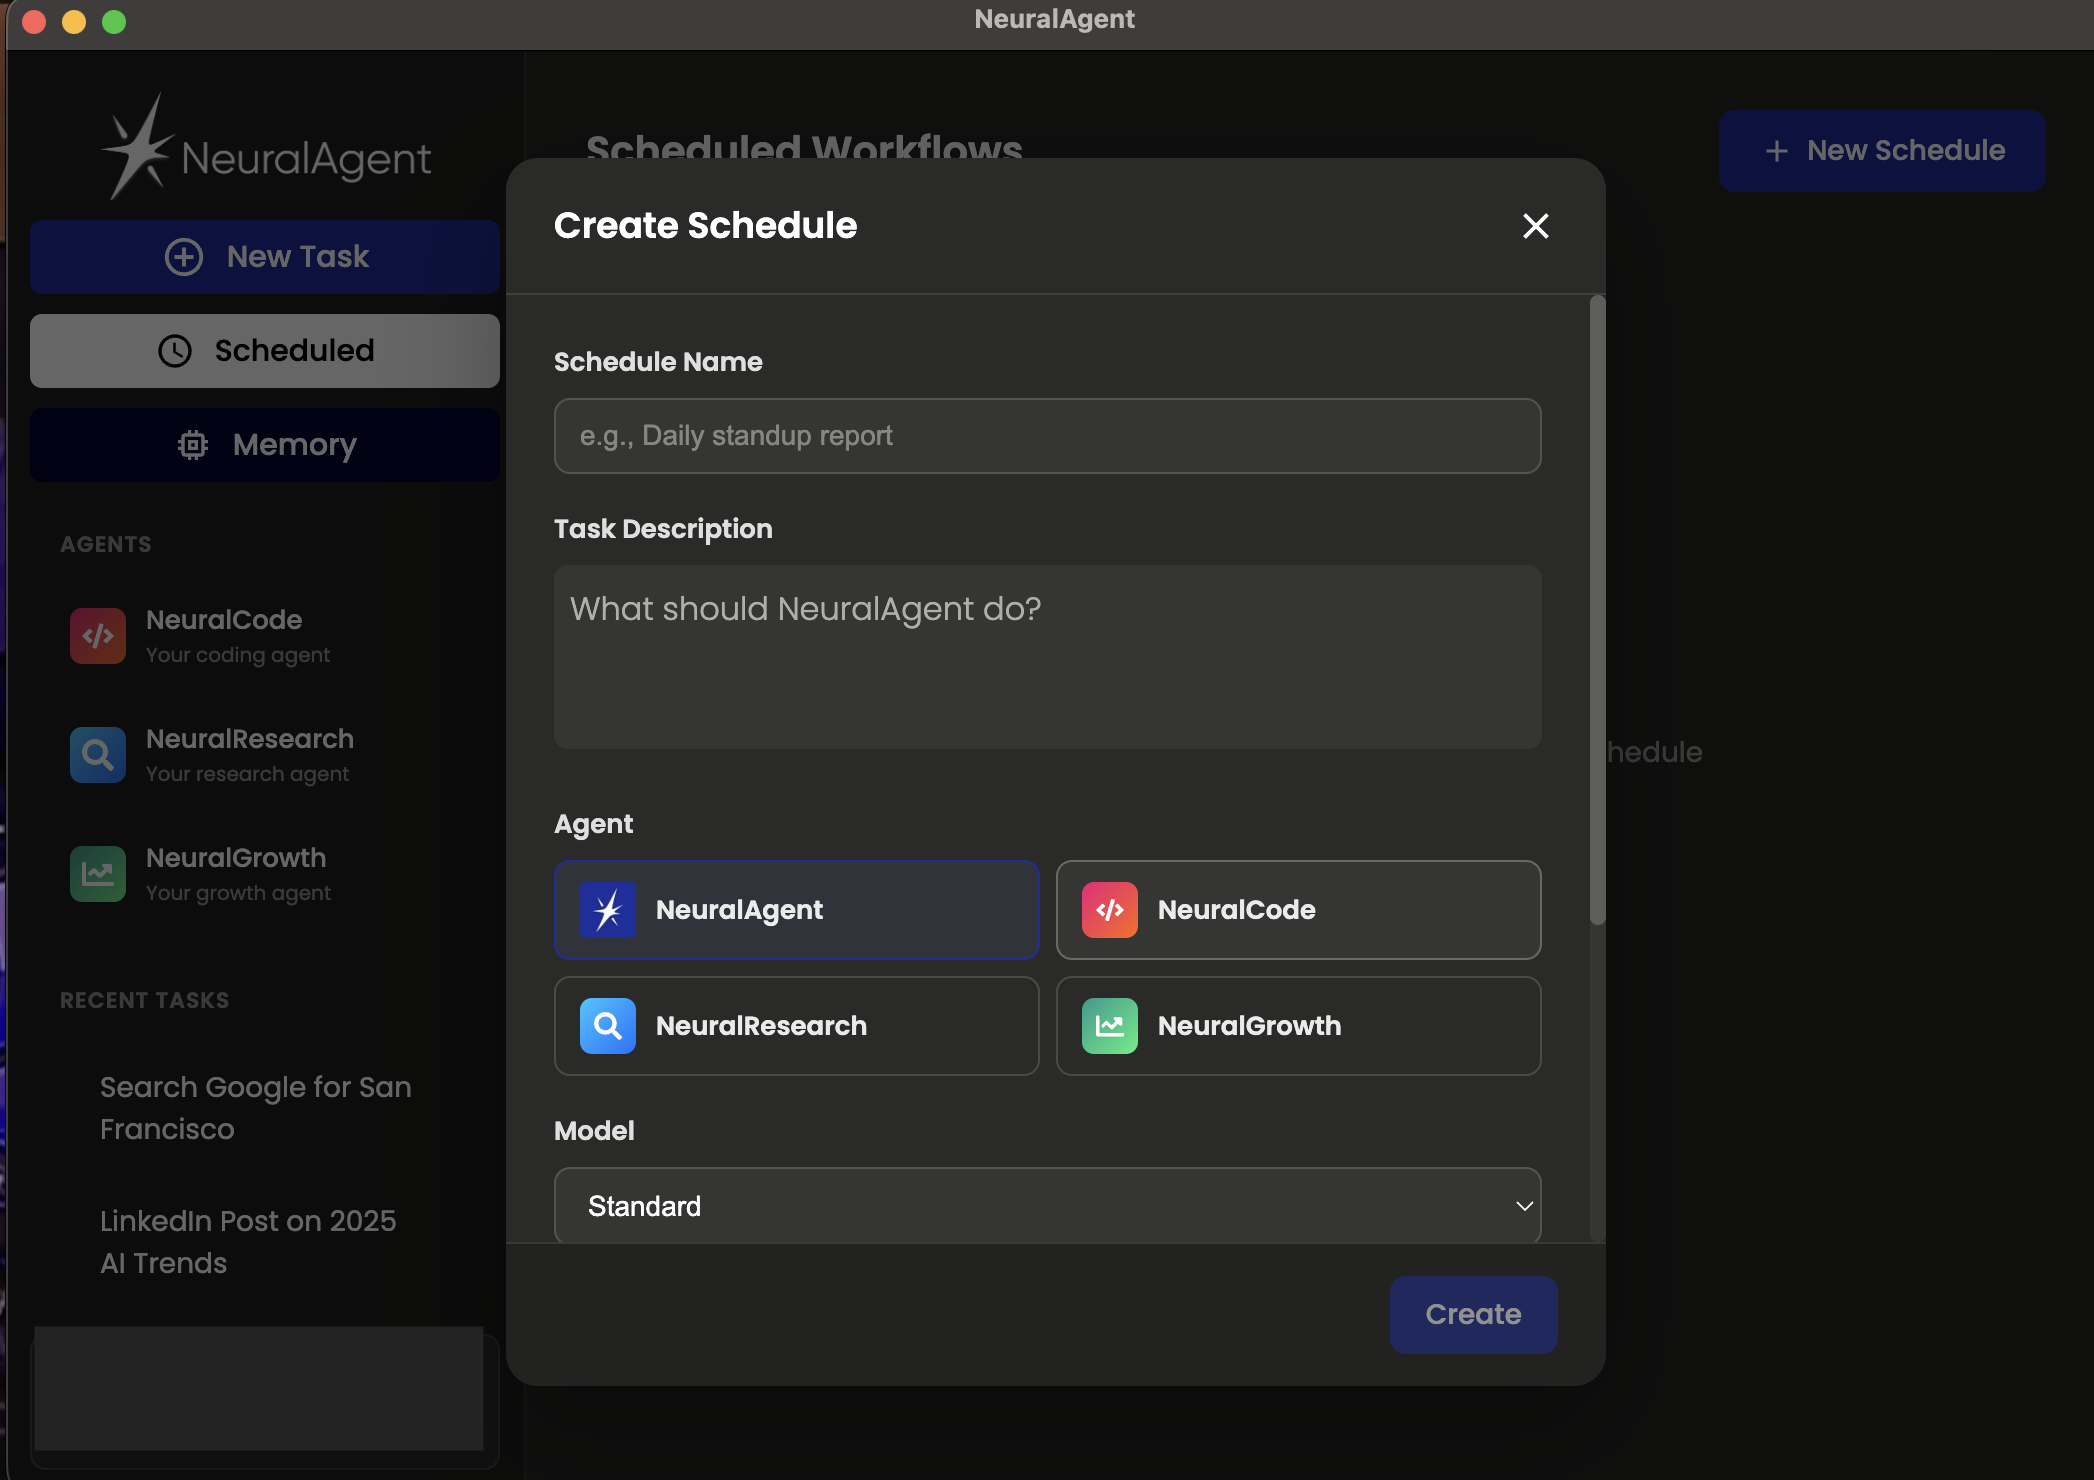Expand the Standard model selection chevron
The image size is (2094, 1480).
1524,1205
